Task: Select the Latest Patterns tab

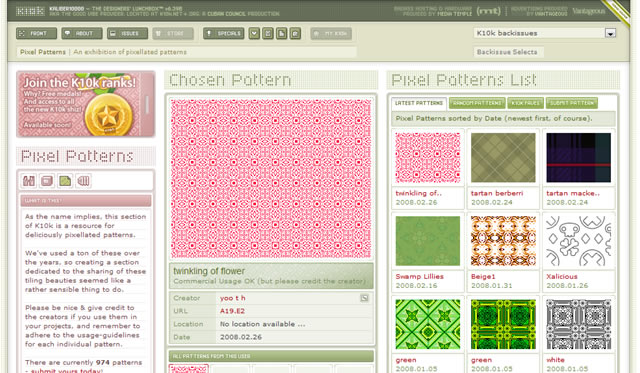Action: 419,103
